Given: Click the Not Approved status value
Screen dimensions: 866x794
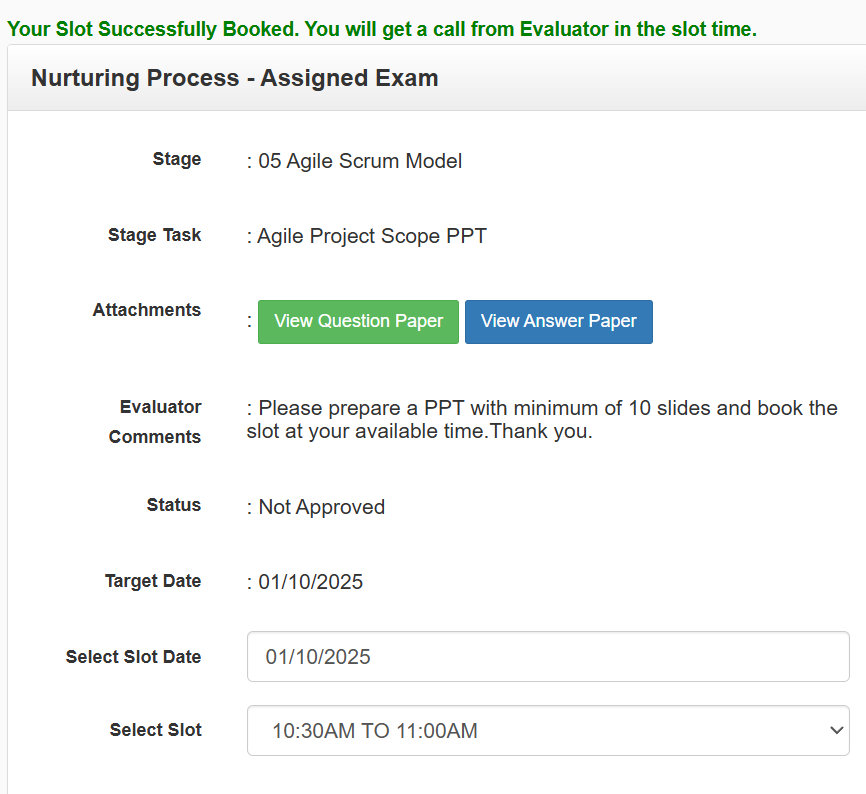Looking at the screenshot, I should point(320,507).
